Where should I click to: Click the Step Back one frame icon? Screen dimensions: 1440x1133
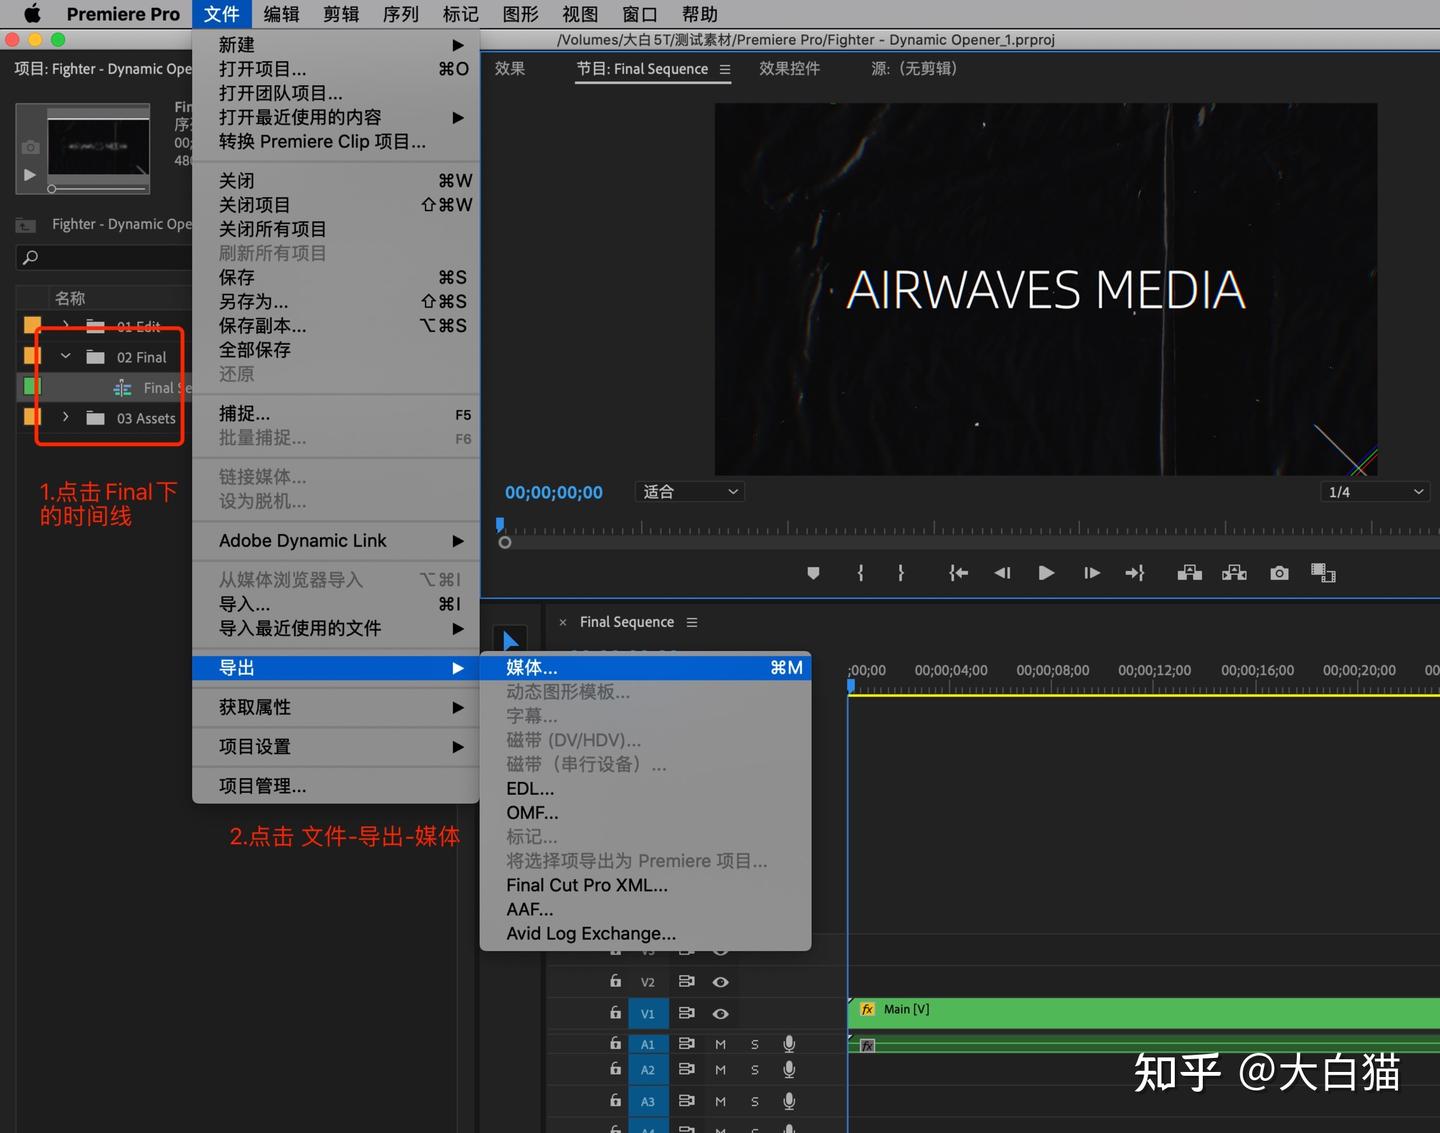pyautogui.click(x=1002, y=573)
